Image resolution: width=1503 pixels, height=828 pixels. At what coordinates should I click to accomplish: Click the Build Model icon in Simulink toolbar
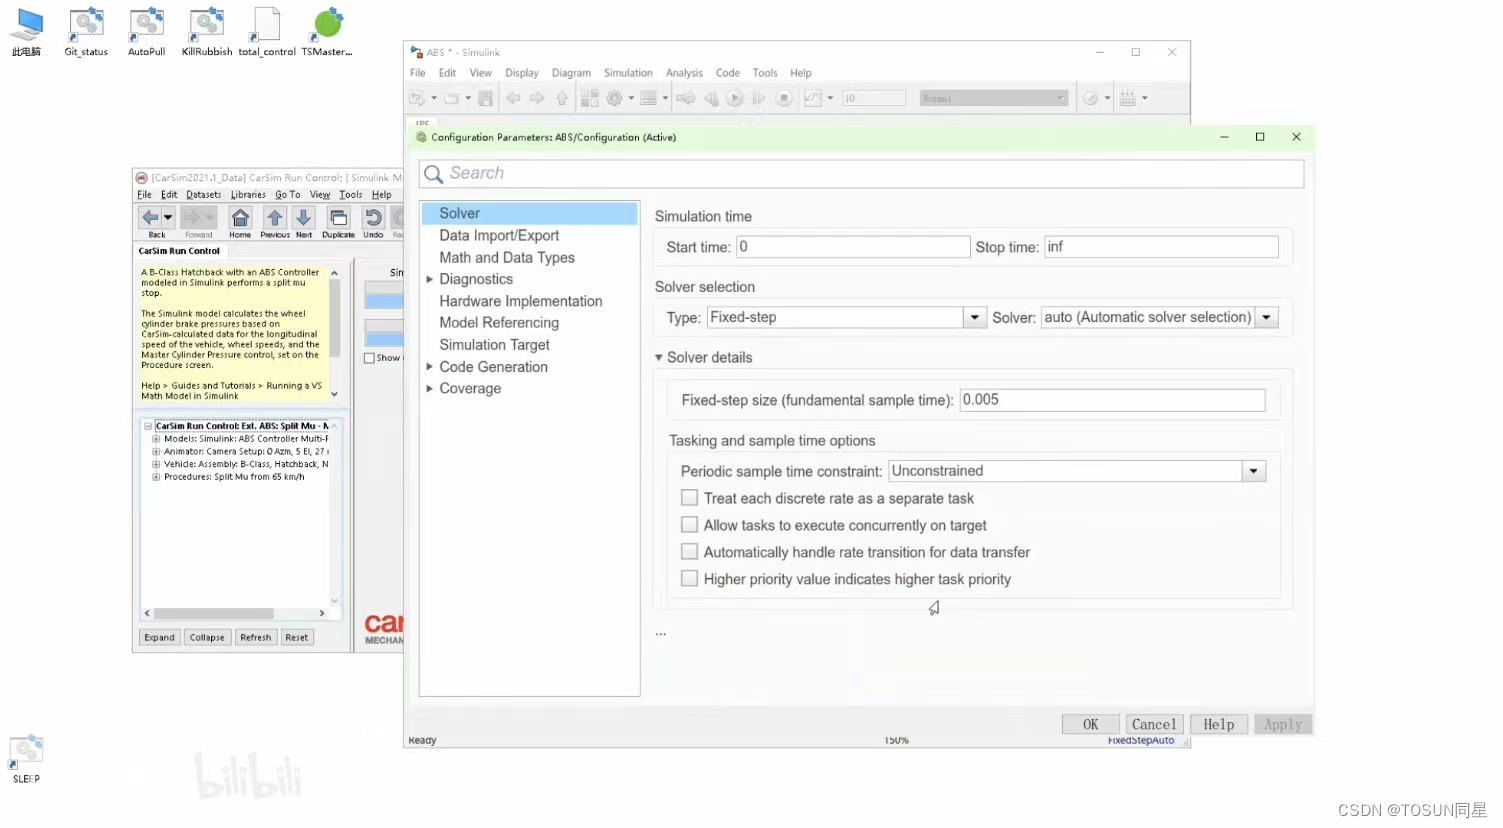click(1128, 98)
